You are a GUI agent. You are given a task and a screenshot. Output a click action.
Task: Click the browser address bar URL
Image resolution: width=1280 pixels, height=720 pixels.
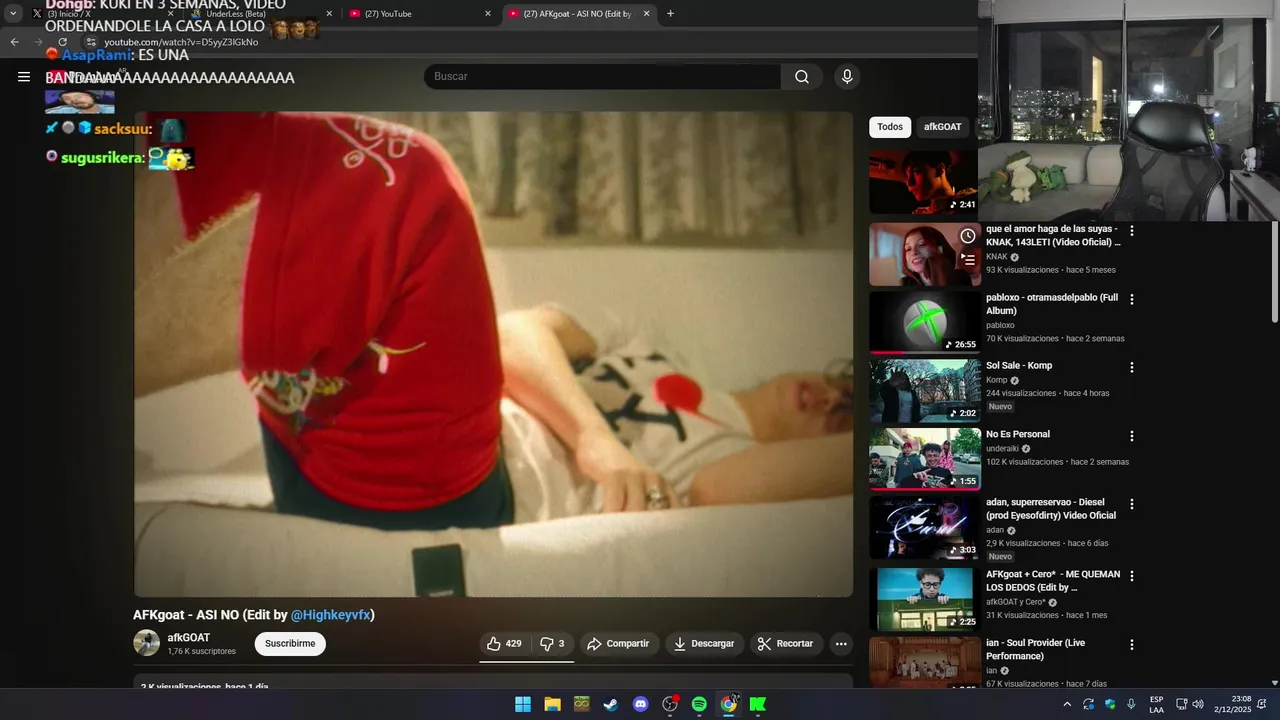tap(181, 42)
